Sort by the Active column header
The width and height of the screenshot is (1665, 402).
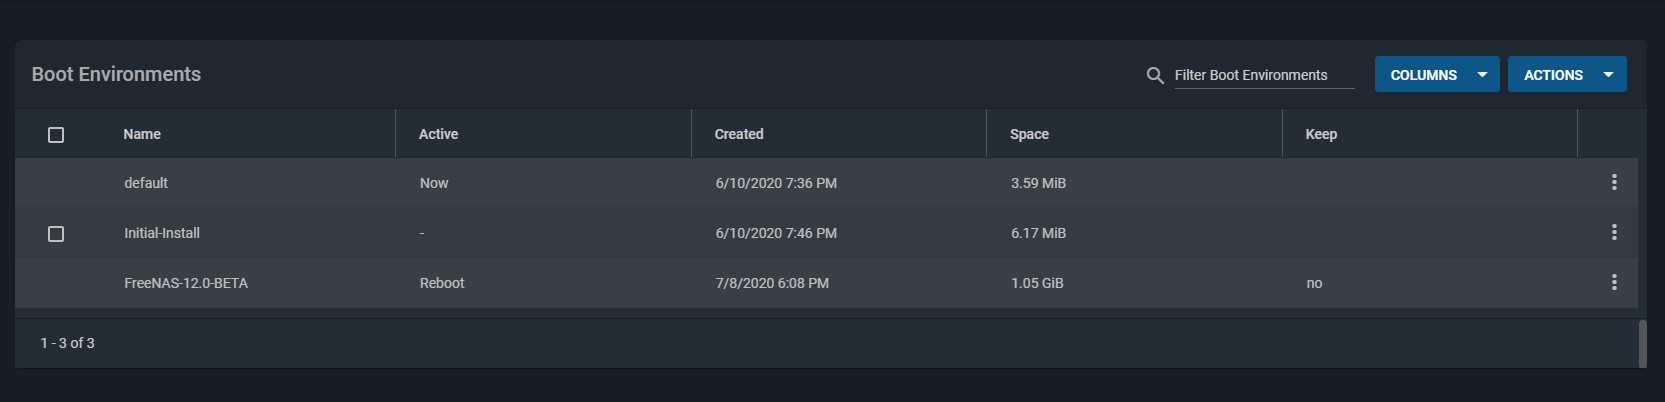[x=438, y=134]
